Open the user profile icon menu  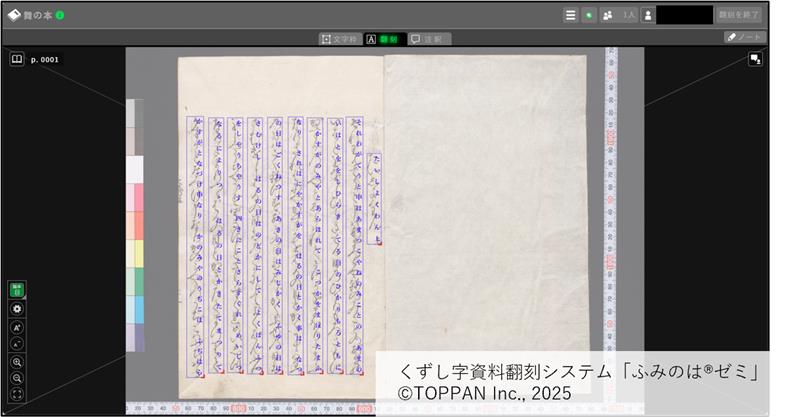tap(648, 15)
